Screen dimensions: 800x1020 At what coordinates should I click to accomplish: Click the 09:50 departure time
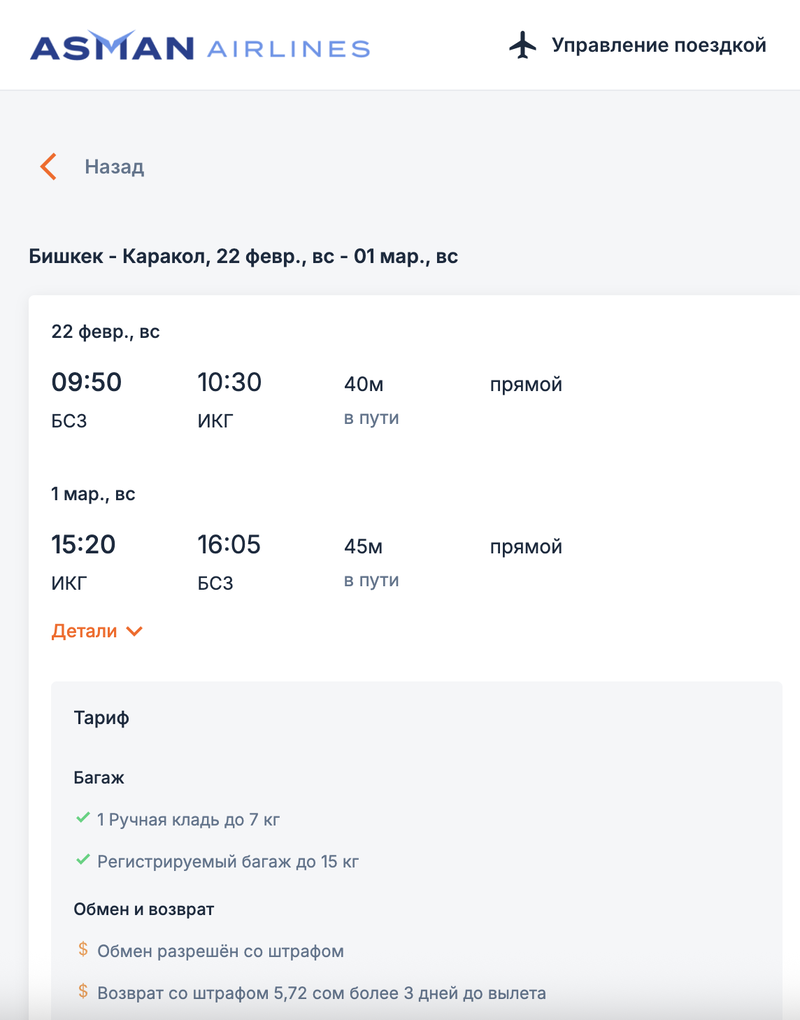(x=86, y=382)
